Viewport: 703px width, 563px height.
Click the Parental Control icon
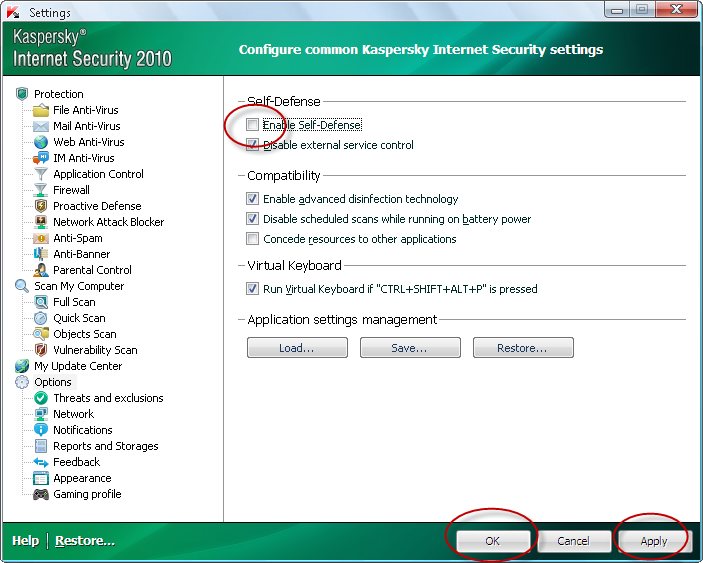point(41,270)
